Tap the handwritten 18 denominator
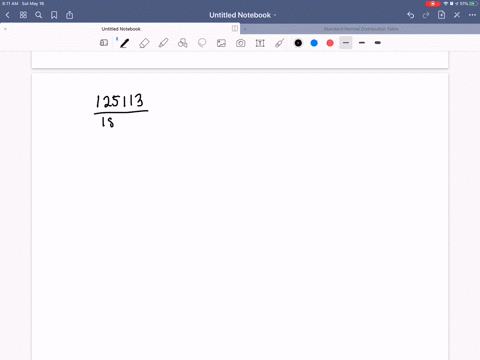480x360 pixels. click(x=108, y=122)
